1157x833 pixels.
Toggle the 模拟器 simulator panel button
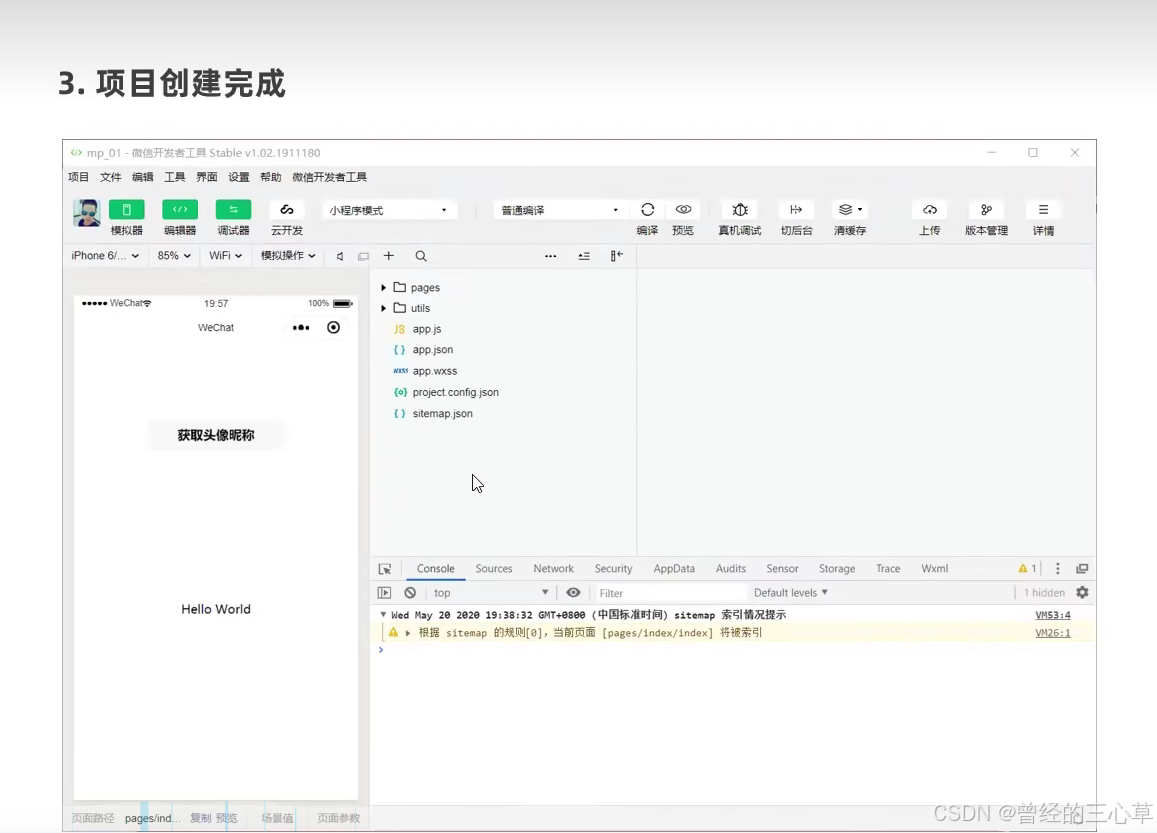click(x=126, y=210)
